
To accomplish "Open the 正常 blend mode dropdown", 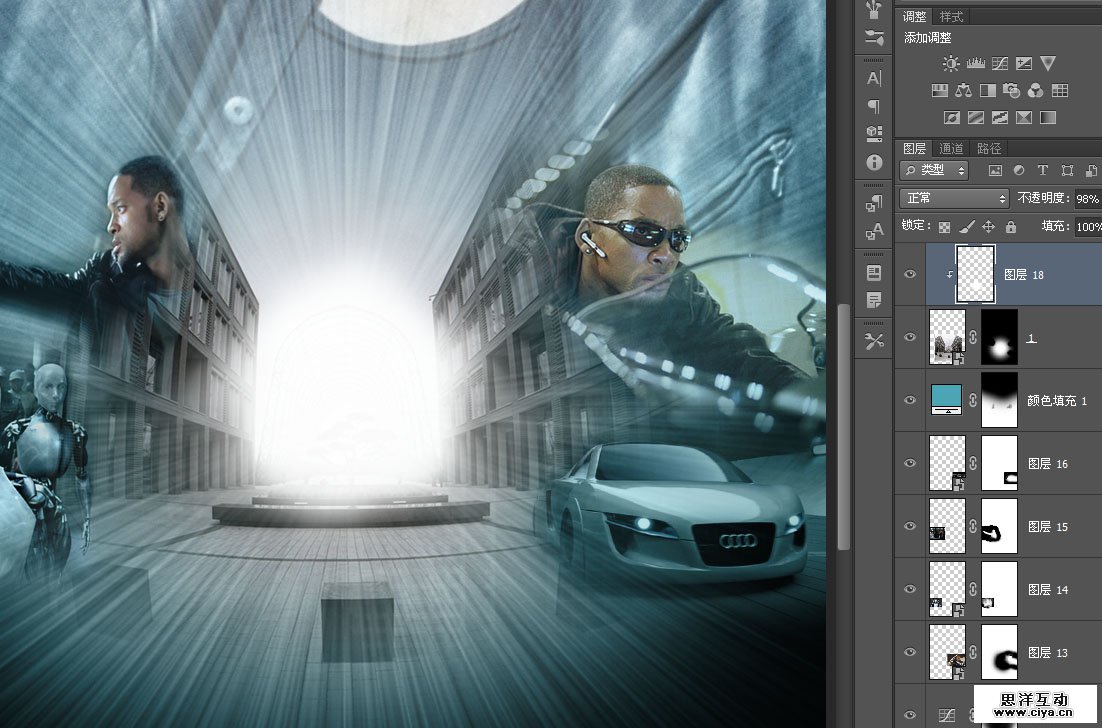I will pos(954,199).
